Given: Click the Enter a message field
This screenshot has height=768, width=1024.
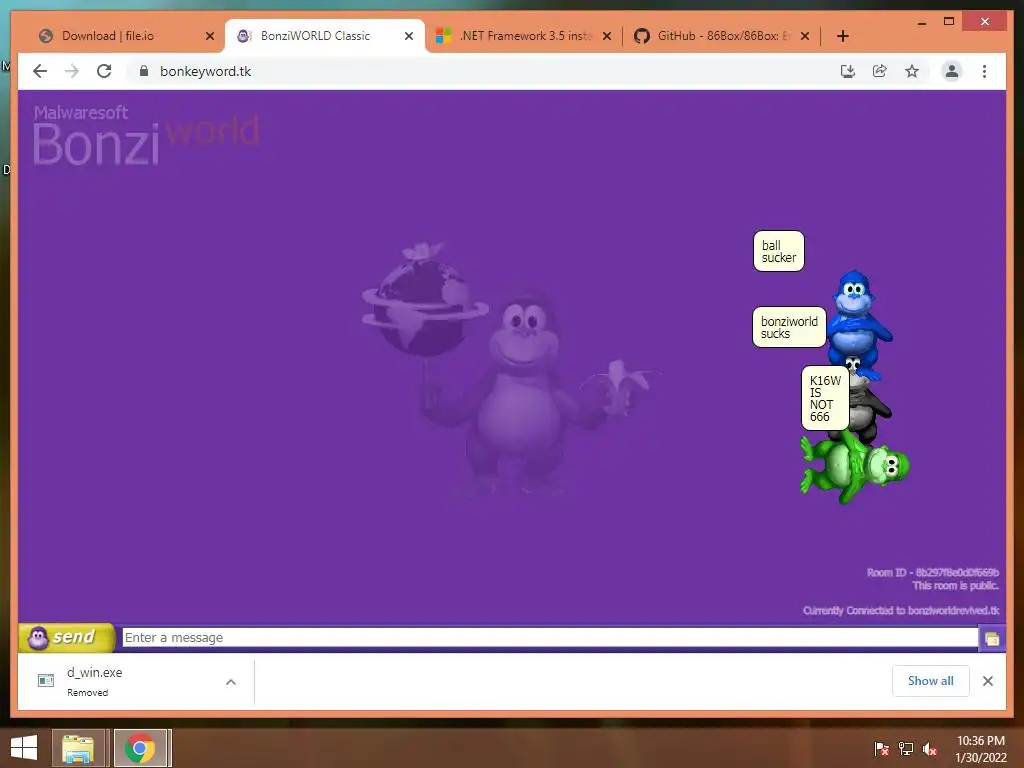Looking at the screenshot, I should 550,637.
